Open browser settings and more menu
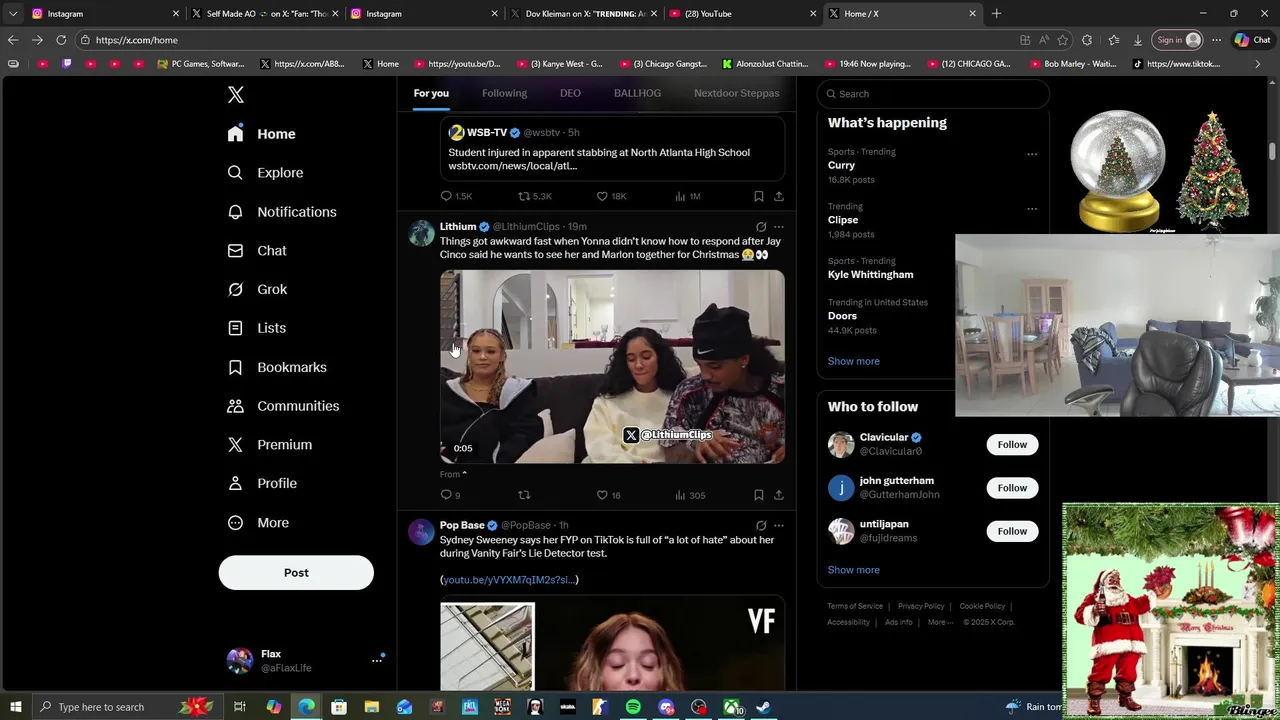Image resolution: width=1280 pixels, height=720 pixels. [x=1216, y=40]
